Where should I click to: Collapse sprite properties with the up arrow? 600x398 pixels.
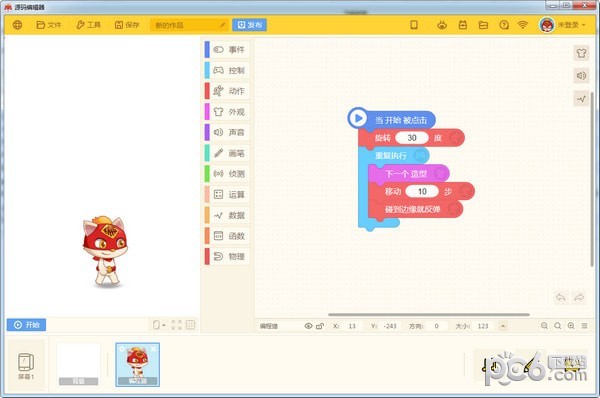pos(503,326)
